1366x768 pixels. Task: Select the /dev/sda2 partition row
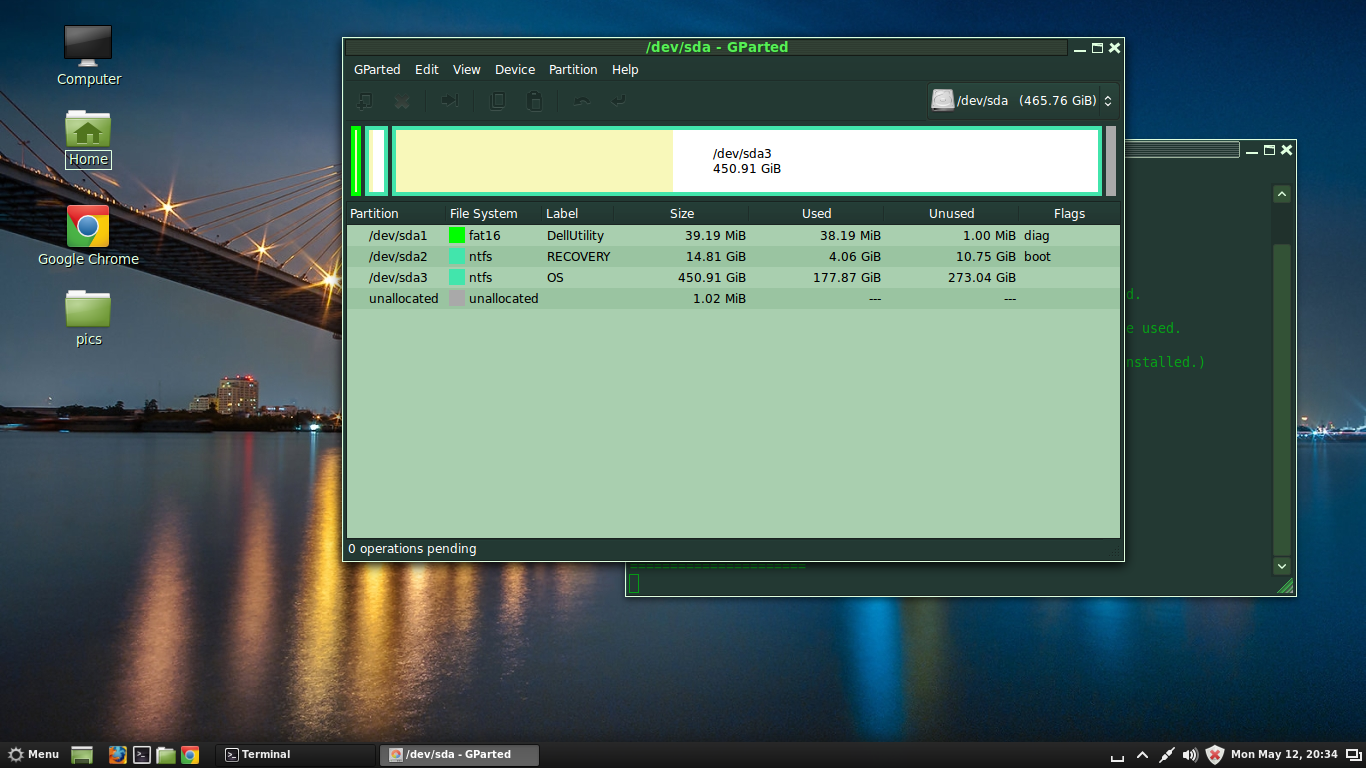click(x=733, y=257)
